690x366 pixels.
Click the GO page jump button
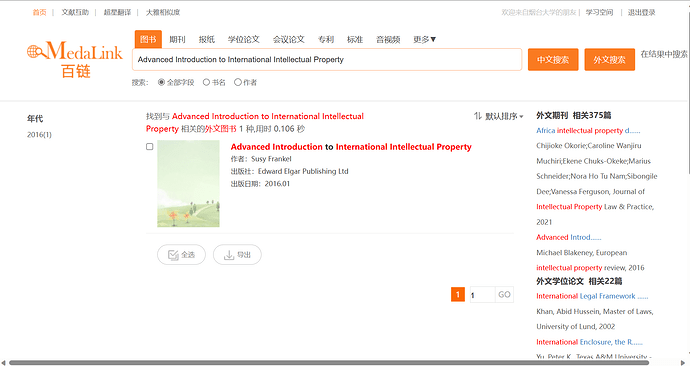click(504, 294)
